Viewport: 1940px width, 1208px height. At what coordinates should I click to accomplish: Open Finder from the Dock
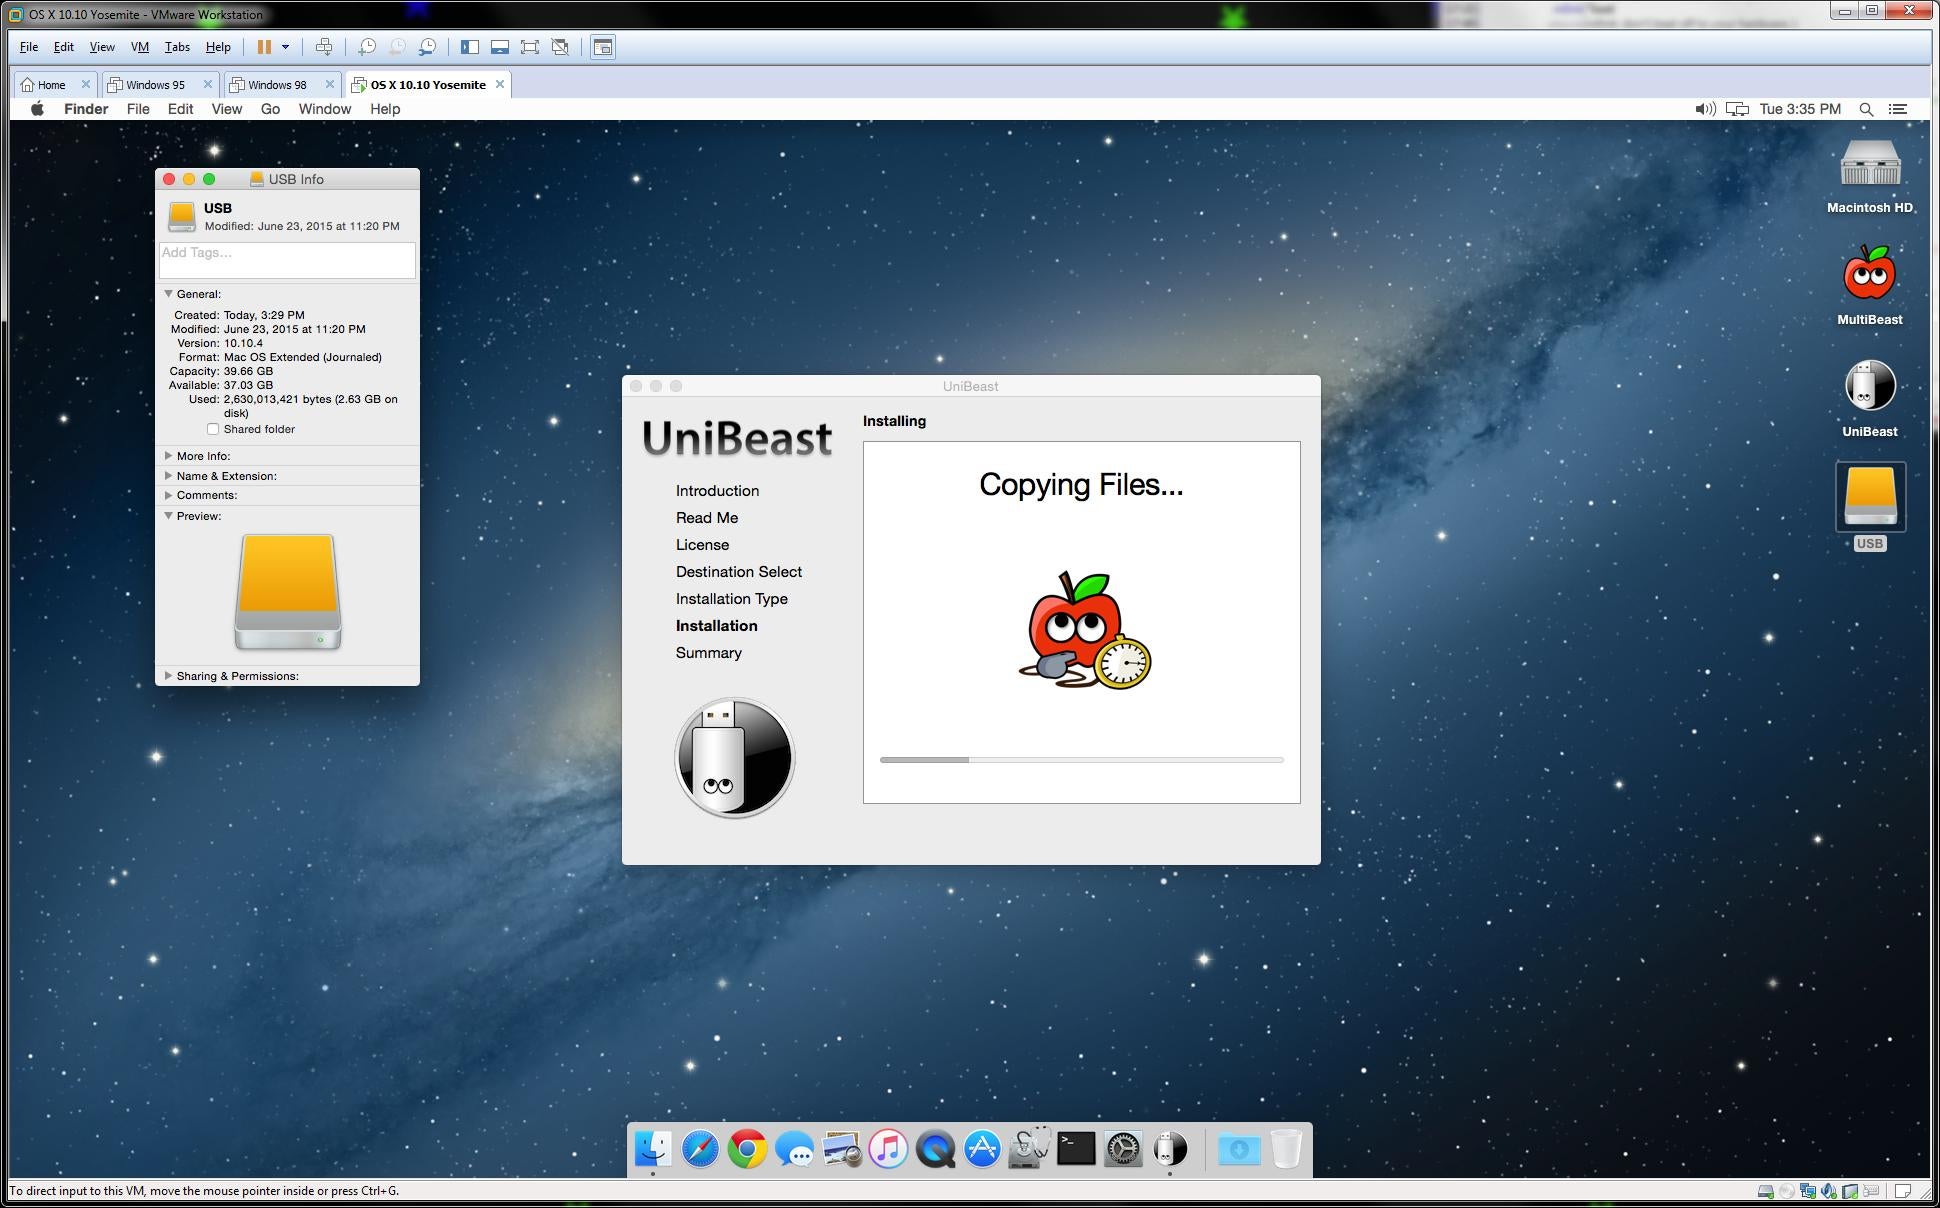click(653, 1149)
